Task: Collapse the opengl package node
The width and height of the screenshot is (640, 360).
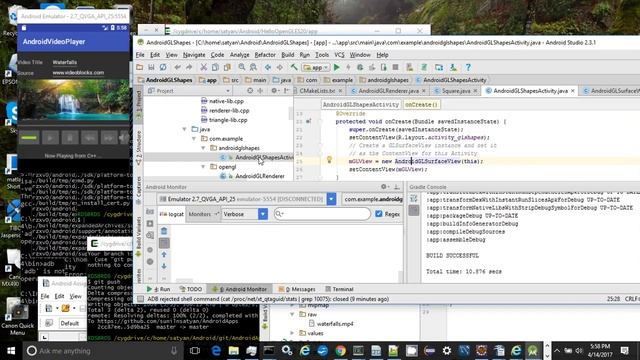Action: [x=203, y=167]
